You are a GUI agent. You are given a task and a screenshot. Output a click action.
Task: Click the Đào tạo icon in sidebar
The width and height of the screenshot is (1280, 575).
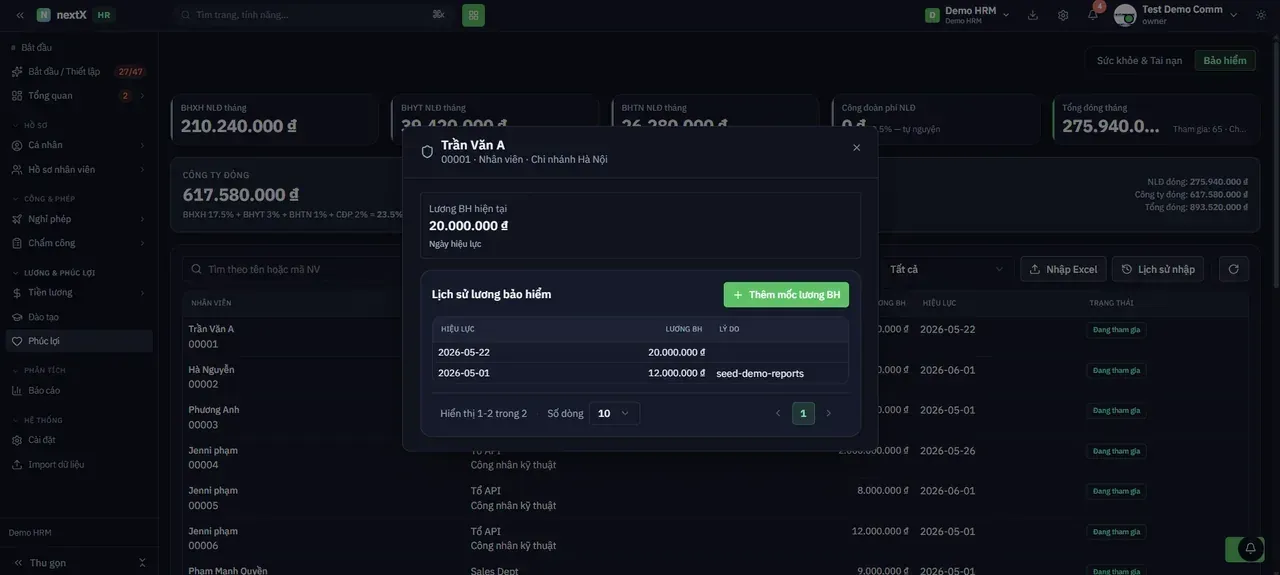[x=17, y=317]
